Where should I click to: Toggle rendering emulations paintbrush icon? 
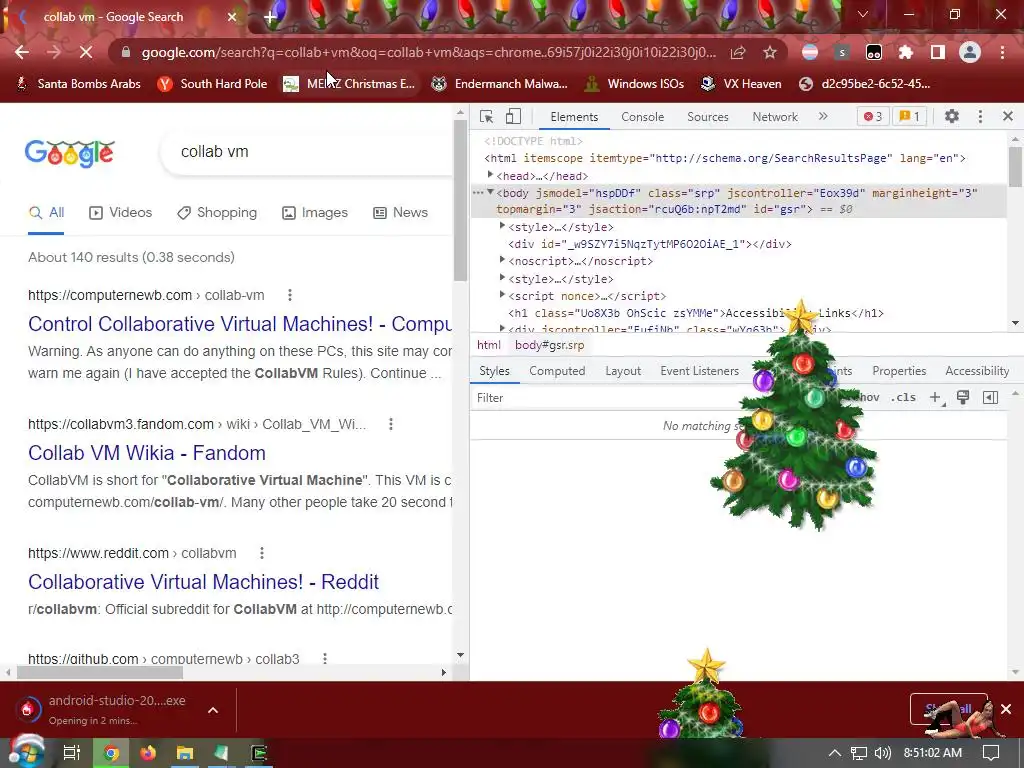point(963,397)
